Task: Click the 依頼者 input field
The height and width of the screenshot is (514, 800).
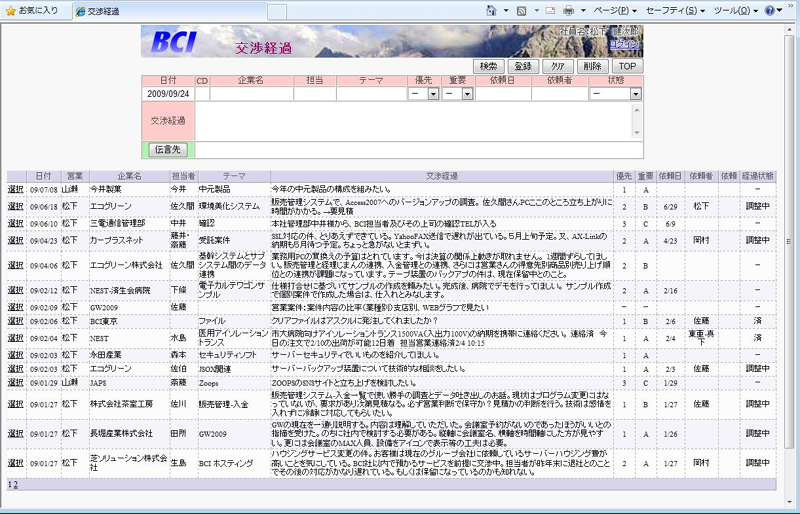Action: coord(560,94)
